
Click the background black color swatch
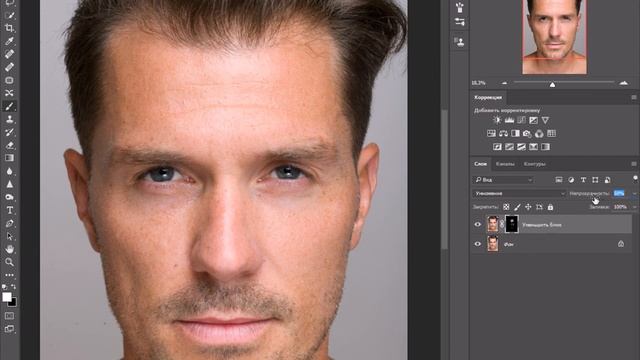click(13, 303)
